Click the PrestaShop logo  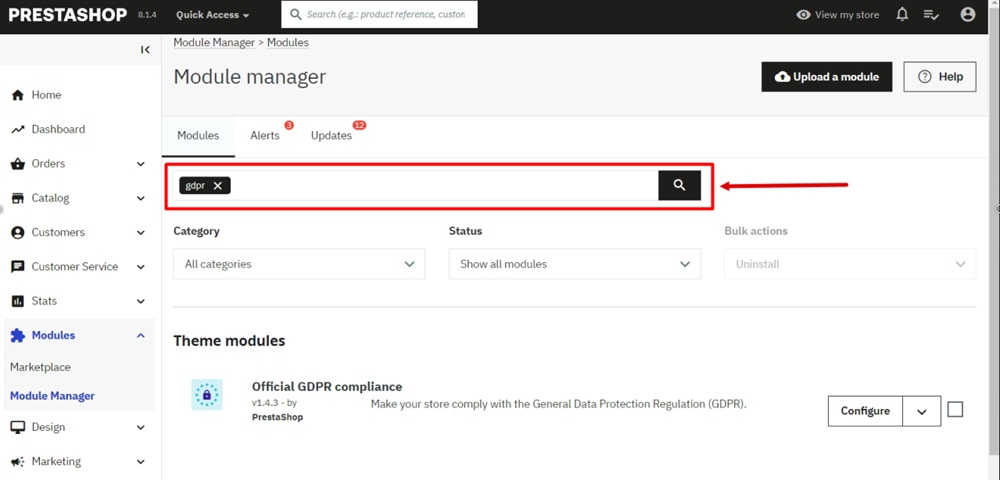pyautogui.click(x=68, y=15)
